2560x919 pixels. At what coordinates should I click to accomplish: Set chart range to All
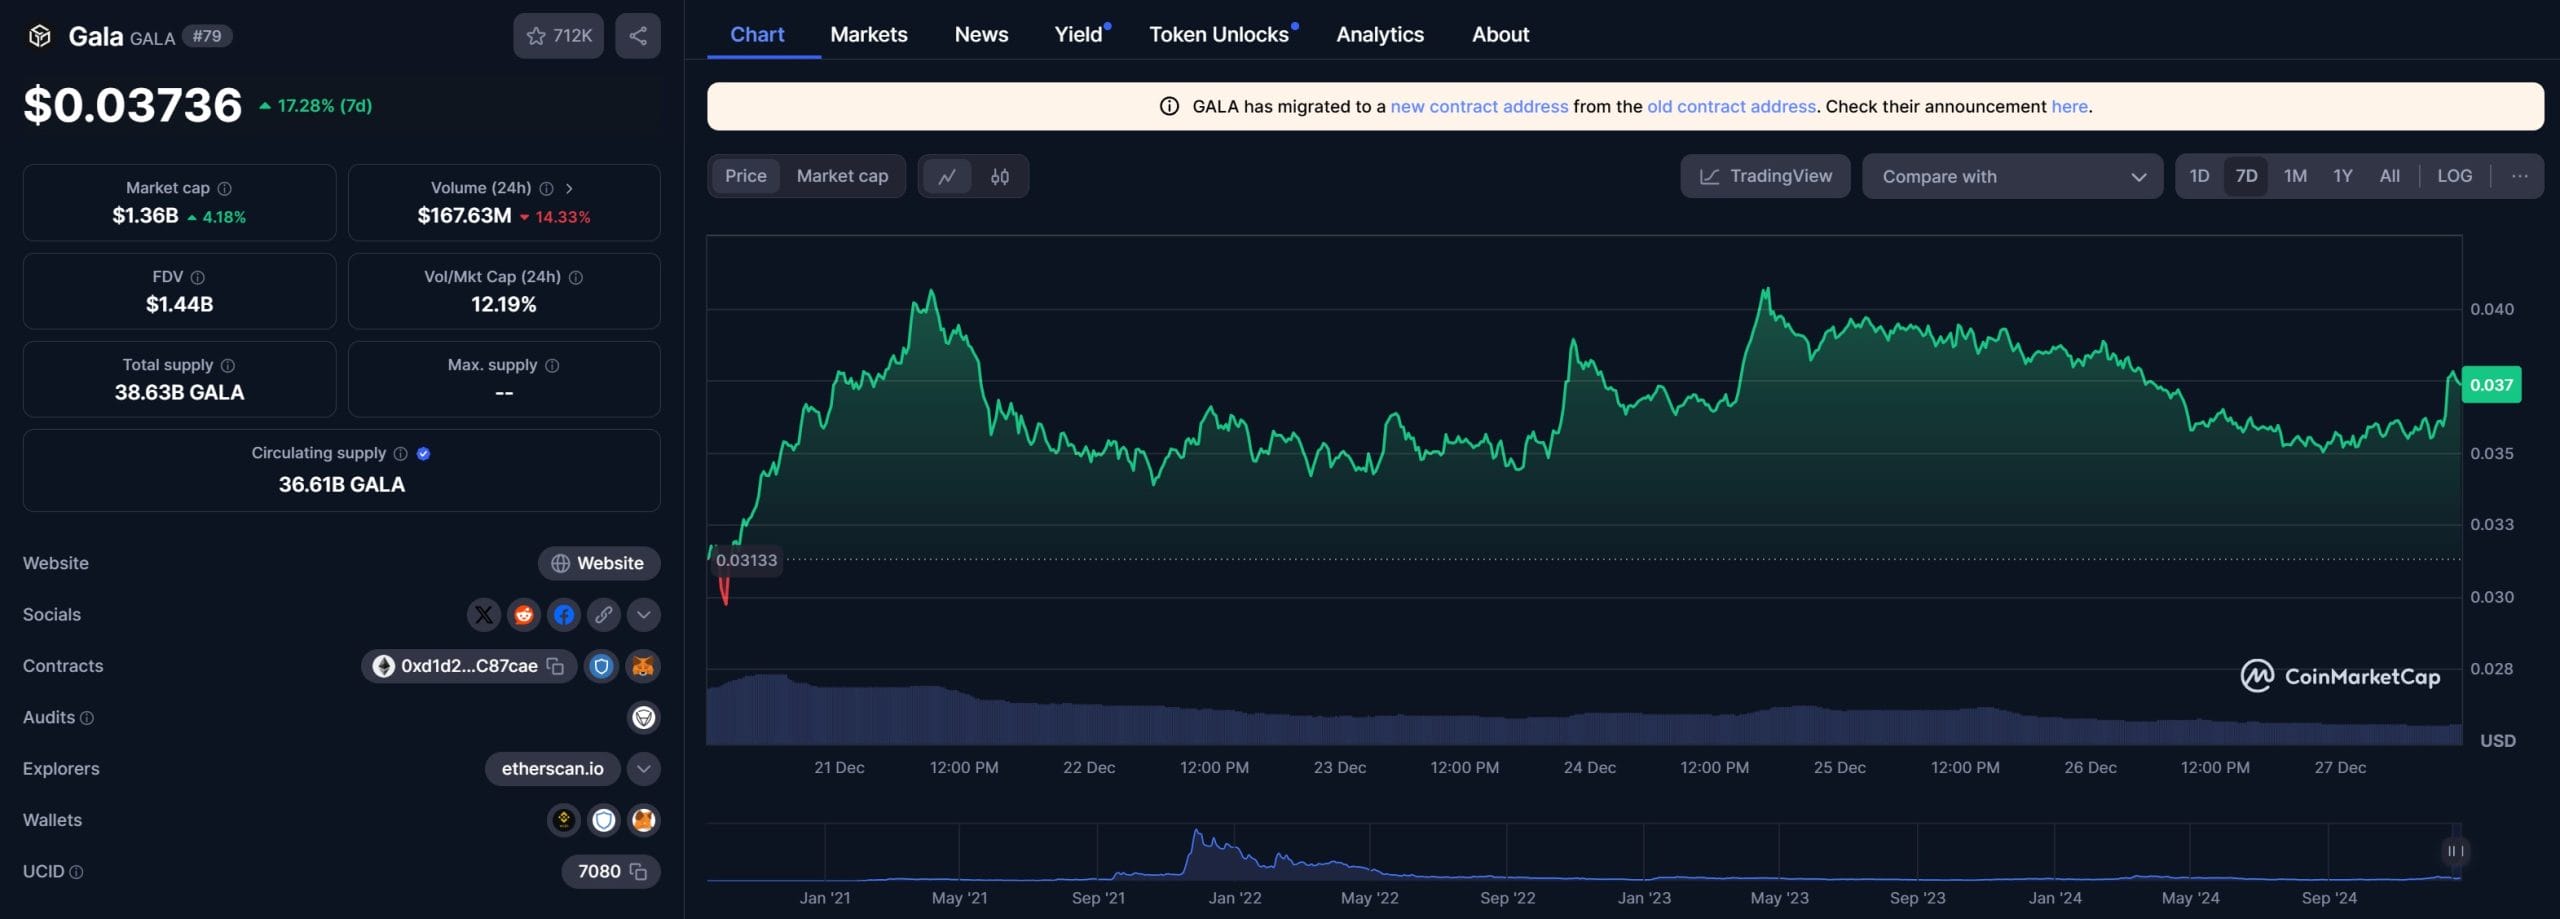pos(2389,176)
